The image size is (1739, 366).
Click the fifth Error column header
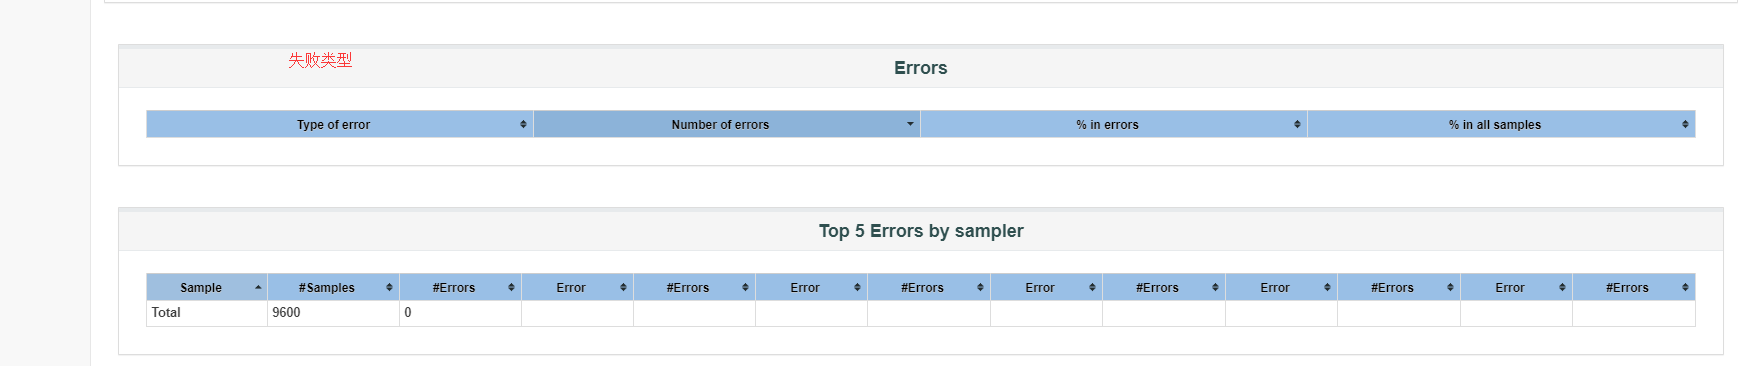(x=1516, y=287)
